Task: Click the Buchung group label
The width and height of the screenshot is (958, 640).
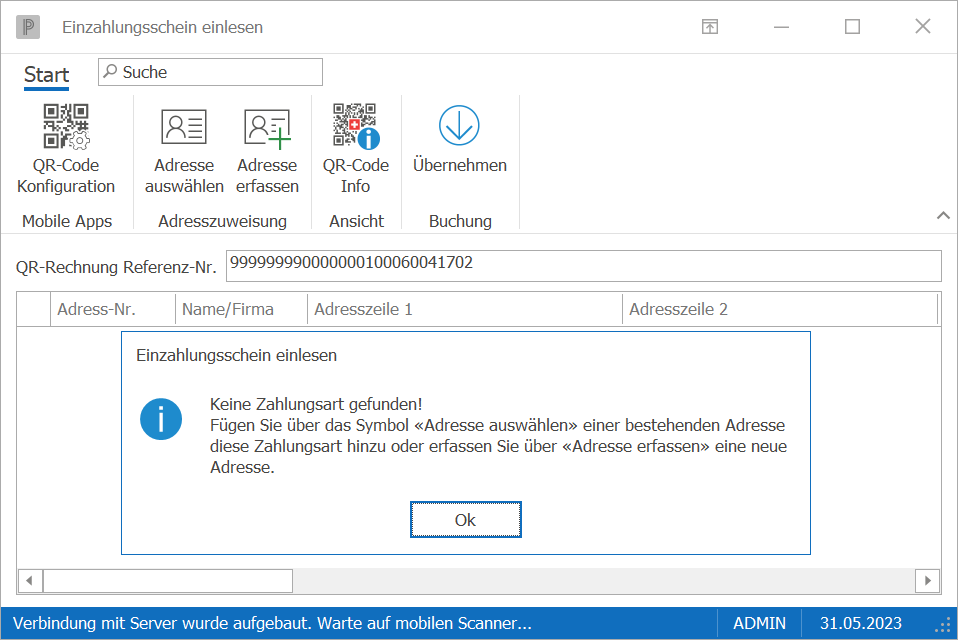Action: (x=460, y=221)
